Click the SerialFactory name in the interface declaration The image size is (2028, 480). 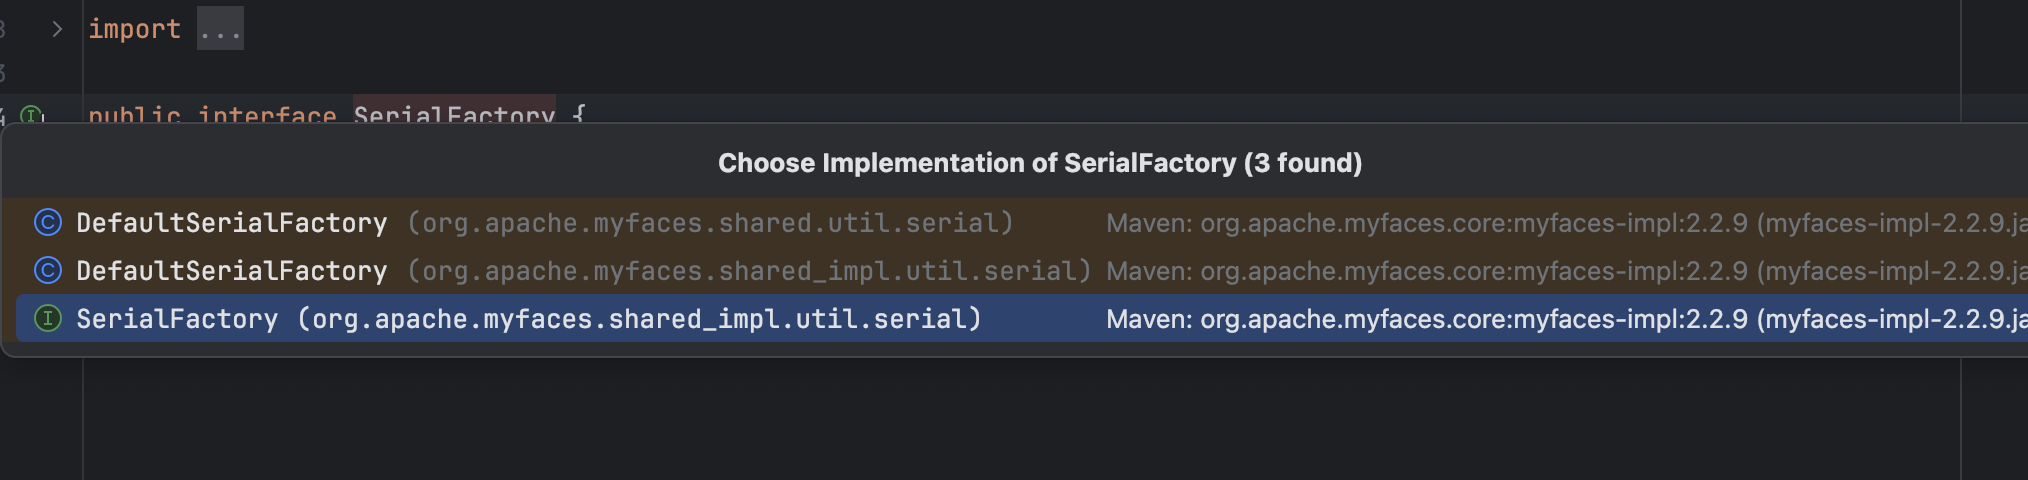pyautogui.click(x=454, y=116)
